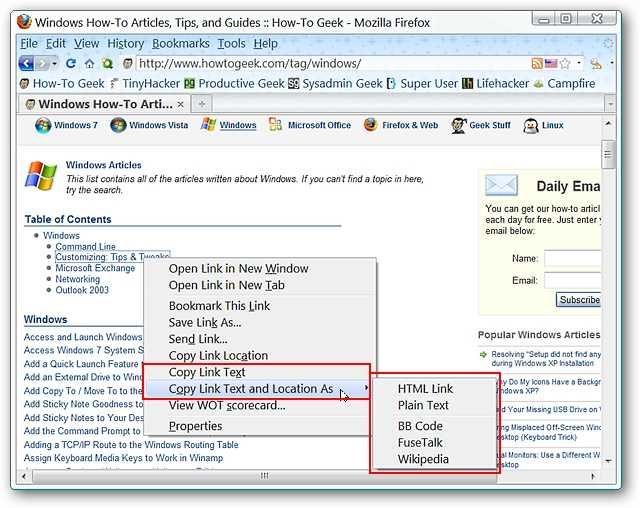Screen dimensions: 640x508
Task: Open the Sysadmin Geek bookmark
Action: (335, 83)
